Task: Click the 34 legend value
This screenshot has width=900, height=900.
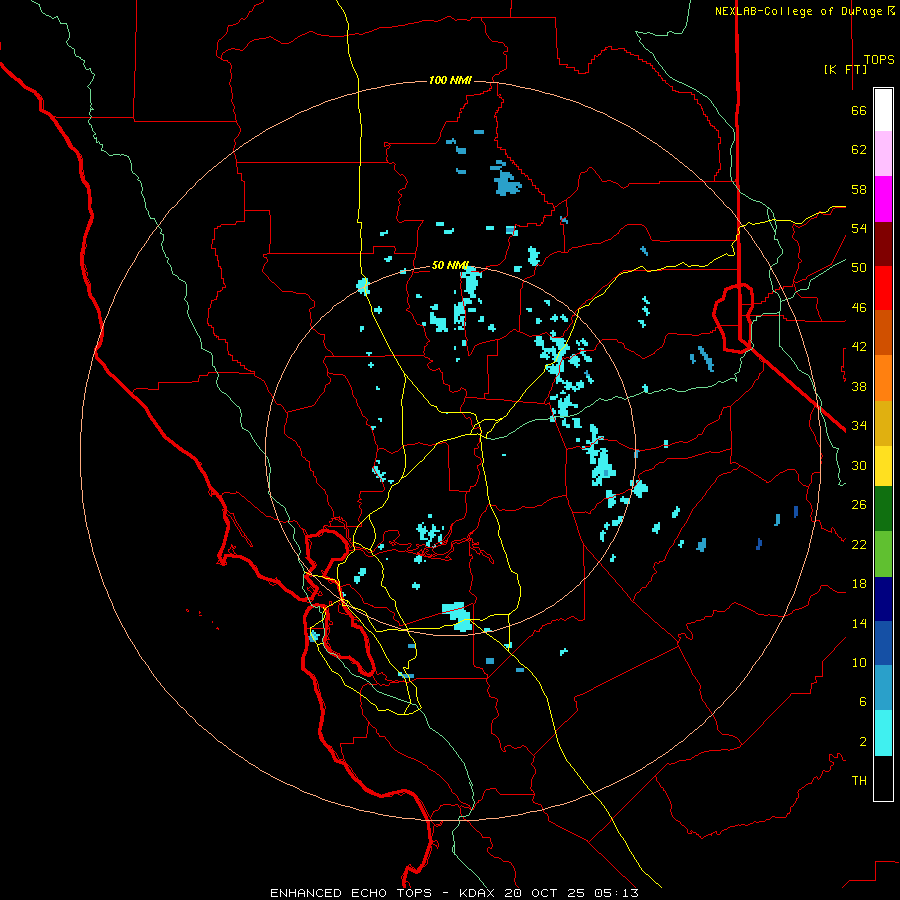Action: 859,426
